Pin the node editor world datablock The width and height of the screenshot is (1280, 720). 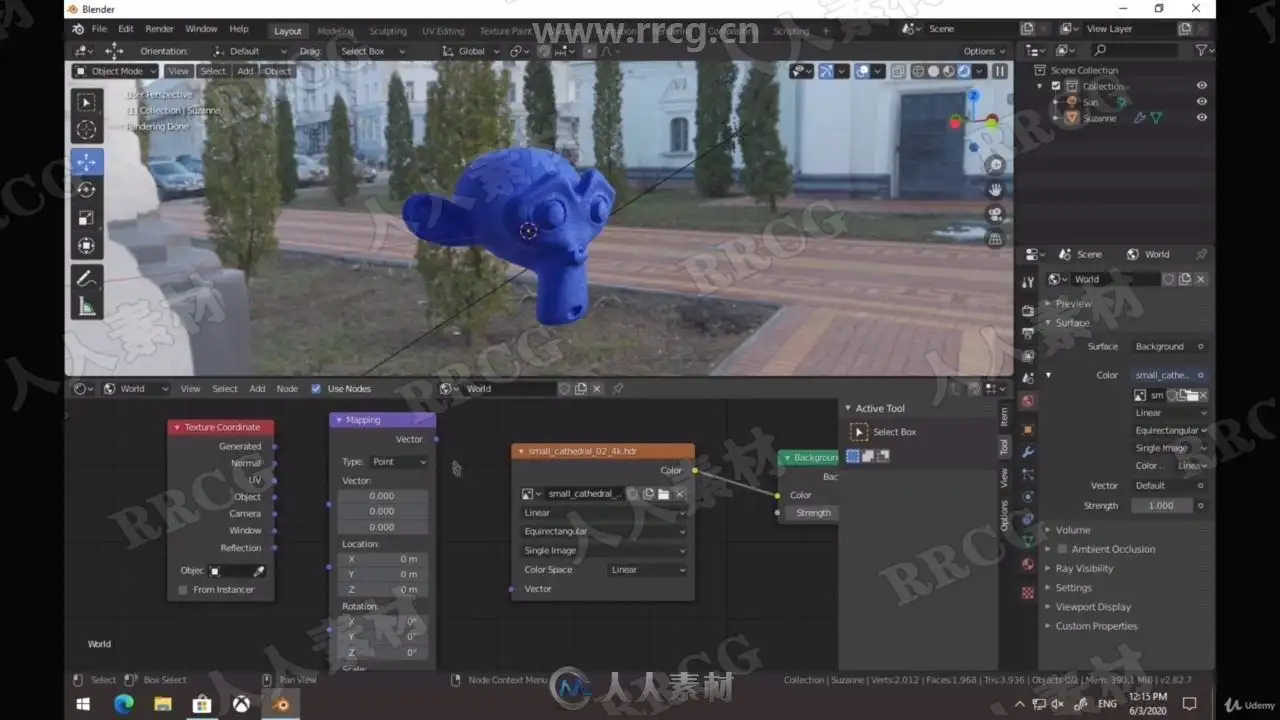[x=618, y=389]
